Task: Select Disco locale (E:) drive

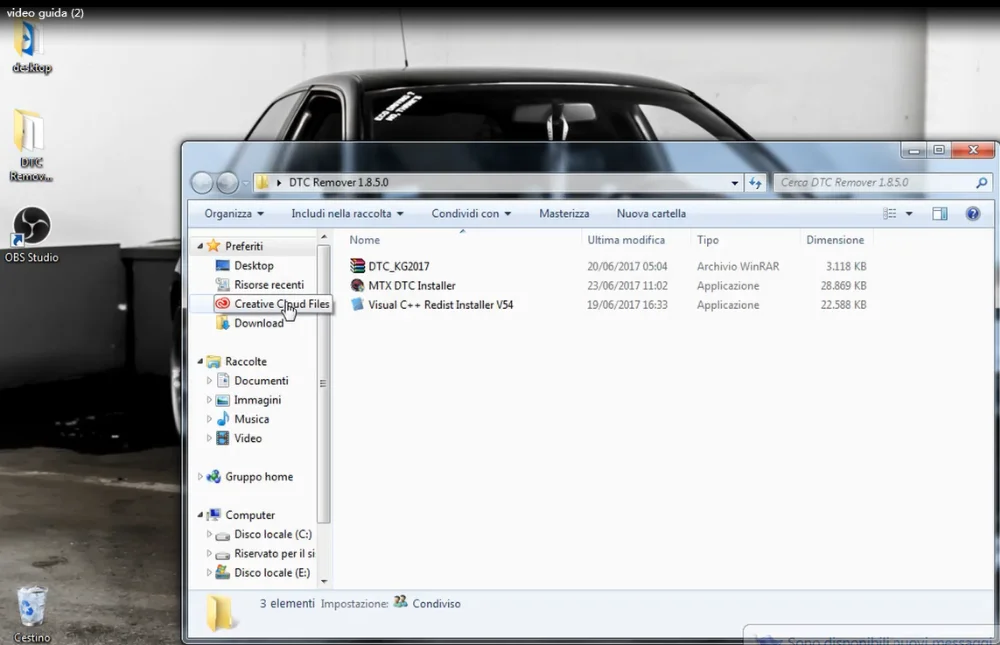Action: tap(272, 572)
